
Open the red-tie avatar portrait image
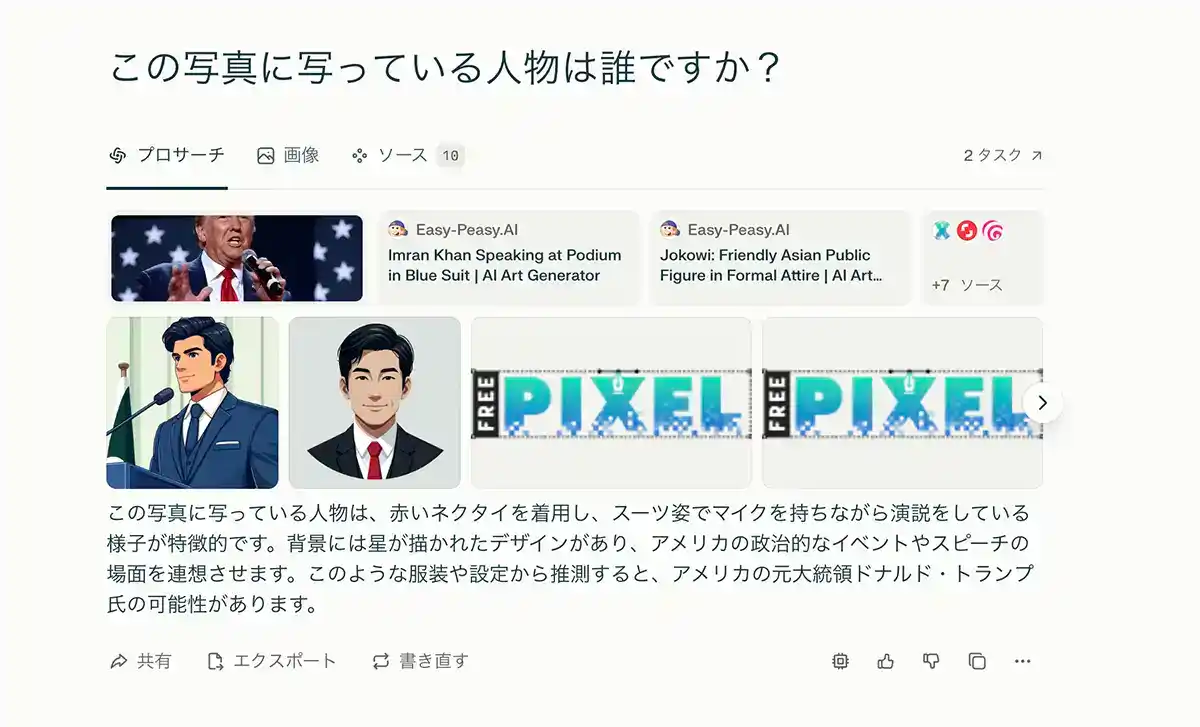pyautogui.click(x=375, y=403)
